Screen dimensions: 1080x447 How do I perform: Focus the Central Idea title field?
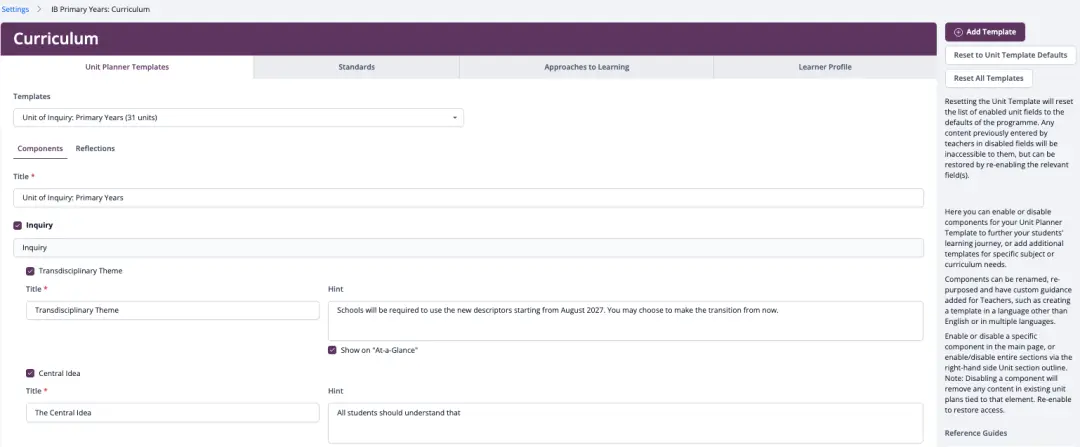coord(172,412)
